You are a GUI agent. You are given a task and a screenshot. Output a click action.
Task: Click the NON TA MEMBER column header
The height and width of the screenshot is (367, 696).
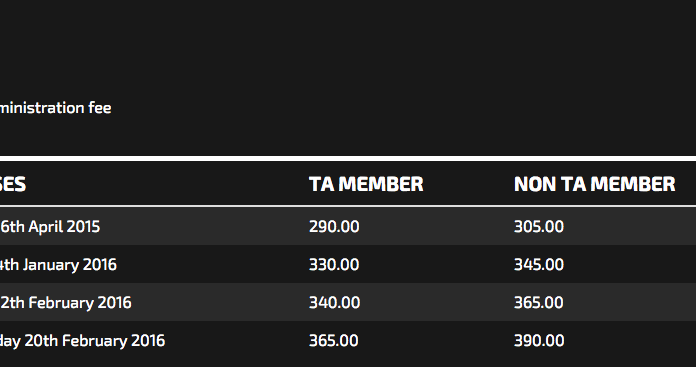coord(594,184)
